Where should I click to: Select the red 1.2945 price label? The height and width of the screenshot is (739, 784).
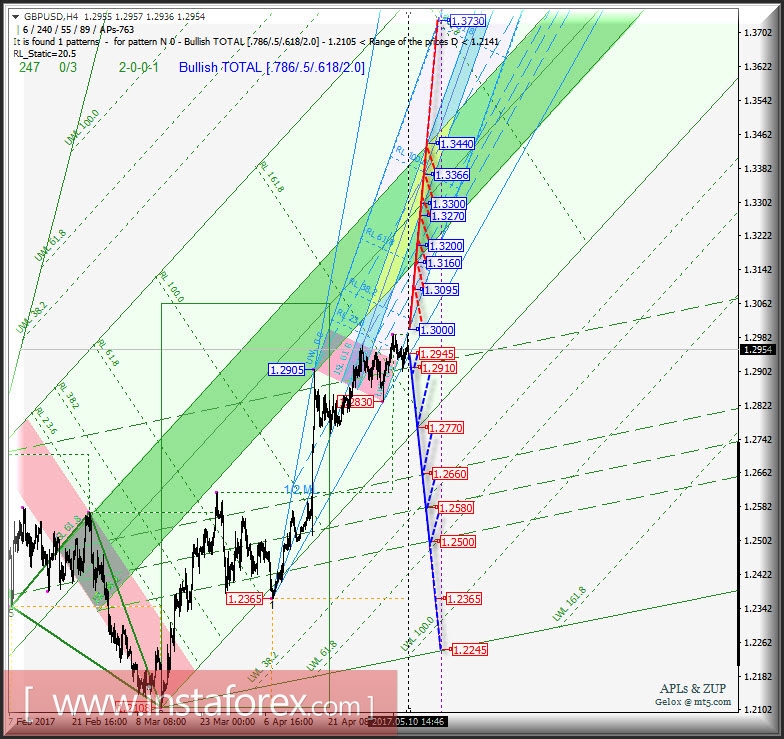pyautogui.click(x=437, y=354)
